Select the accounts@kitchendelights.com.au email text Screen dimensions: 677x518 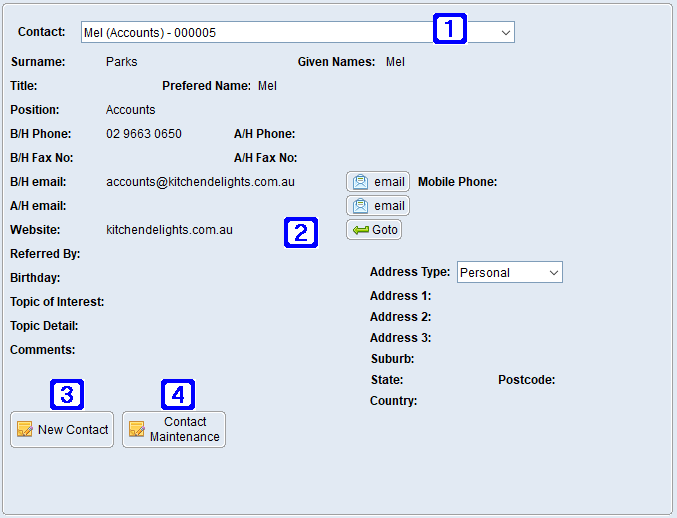pyautogui.click(x=200, y=182)
